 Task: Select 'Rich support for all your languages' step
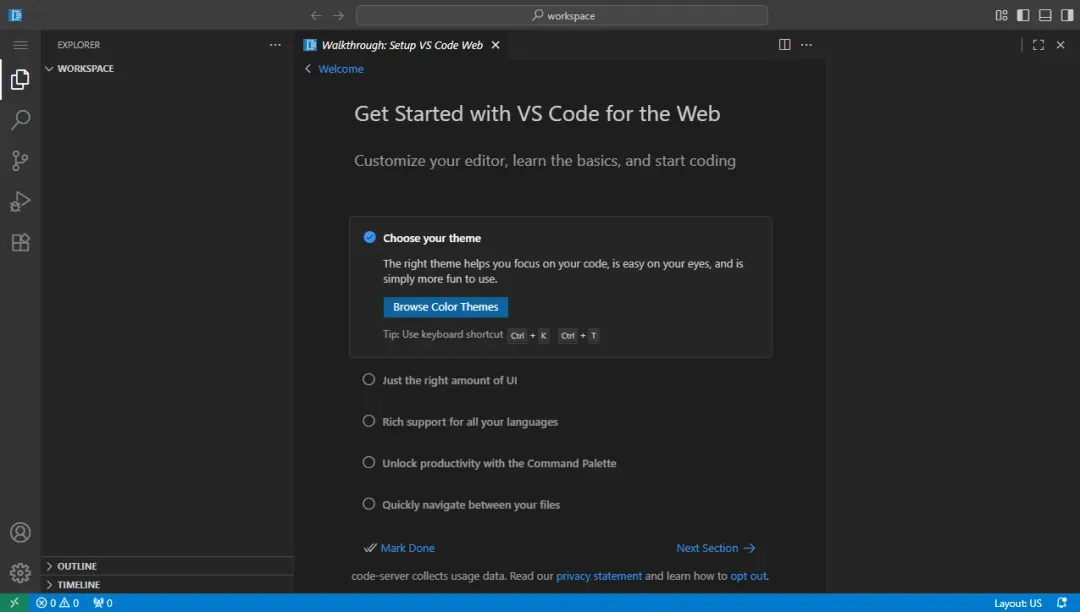[x=470, y=422]
